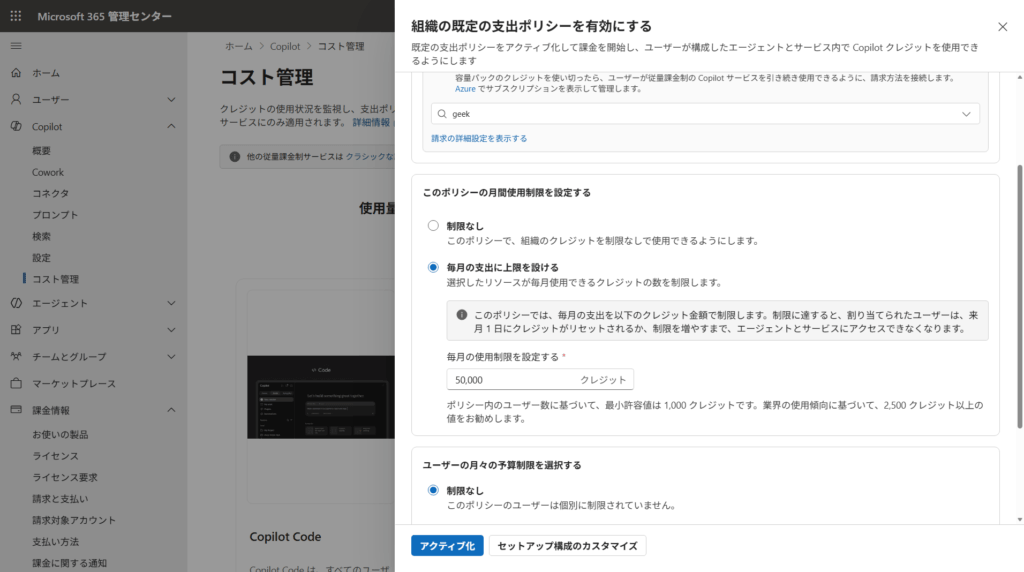Open 検索 in the sidebar
This screenshot has height=572, width=1024.
click(x=41, y=236)
